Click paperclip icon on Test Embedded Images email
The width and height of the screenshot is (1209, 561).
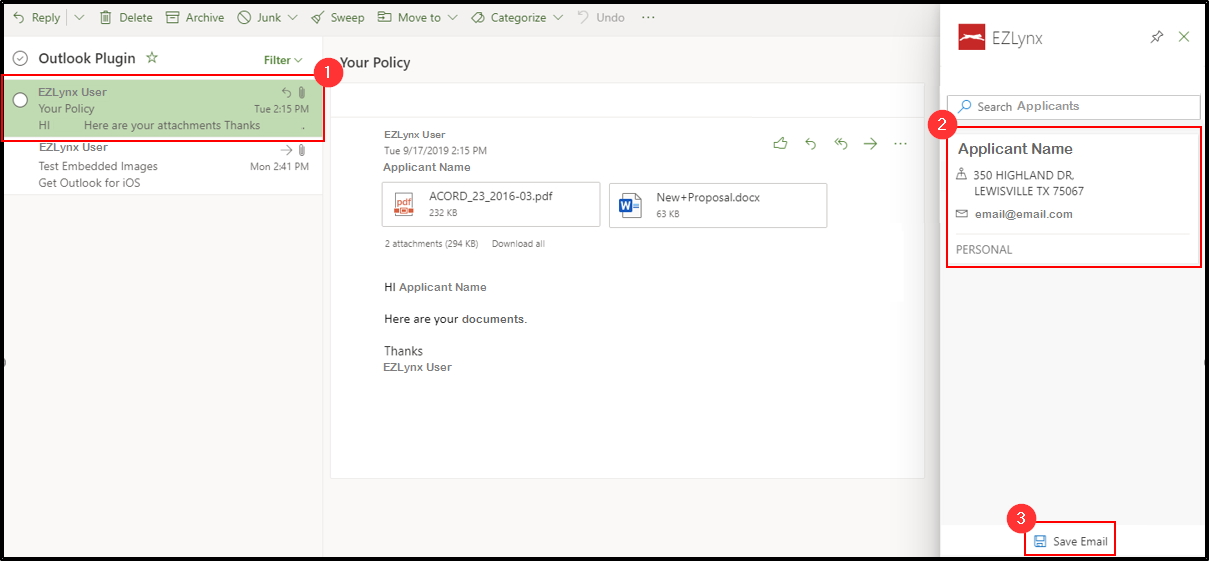pos(302,150)
